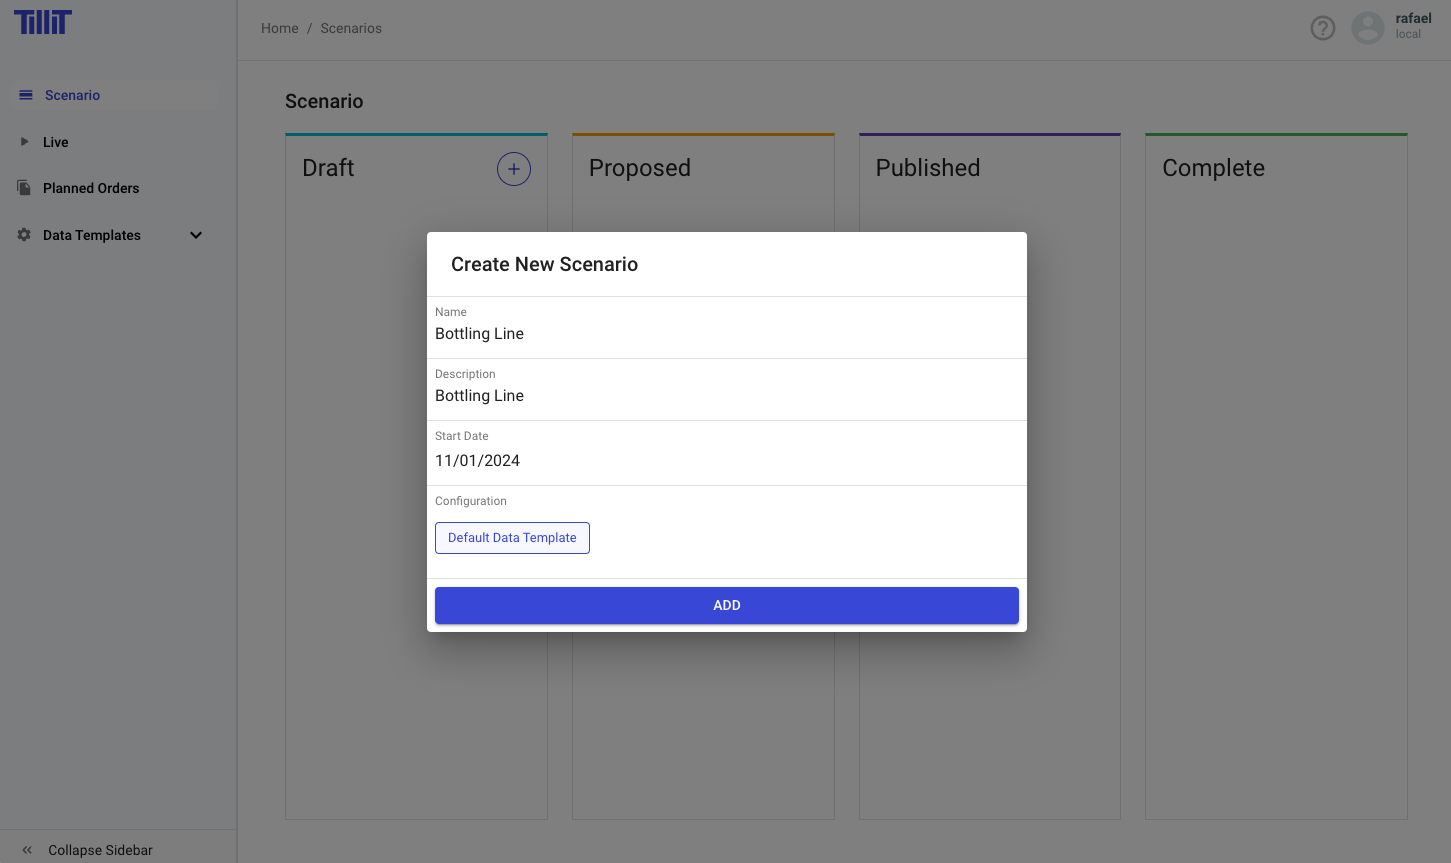
Task: Open the help question mark icon
Action: [x=1322, y=28]
